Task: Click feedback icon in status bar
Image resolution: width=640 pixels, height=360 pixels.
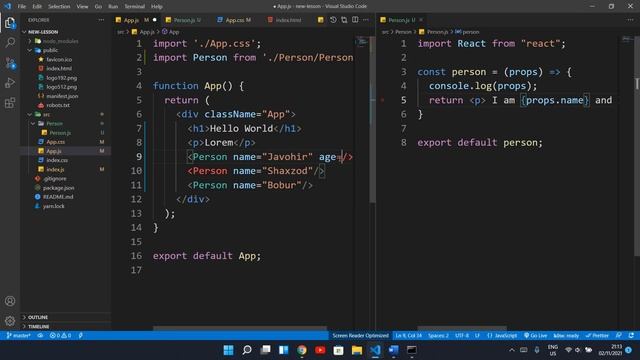Action: [x=619, y=336]
